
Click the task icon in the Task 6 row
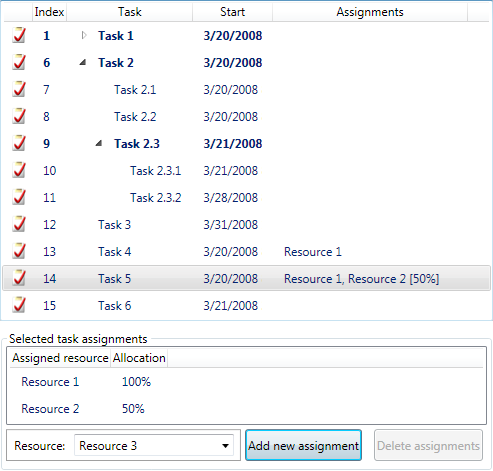[x=19, y=305]
